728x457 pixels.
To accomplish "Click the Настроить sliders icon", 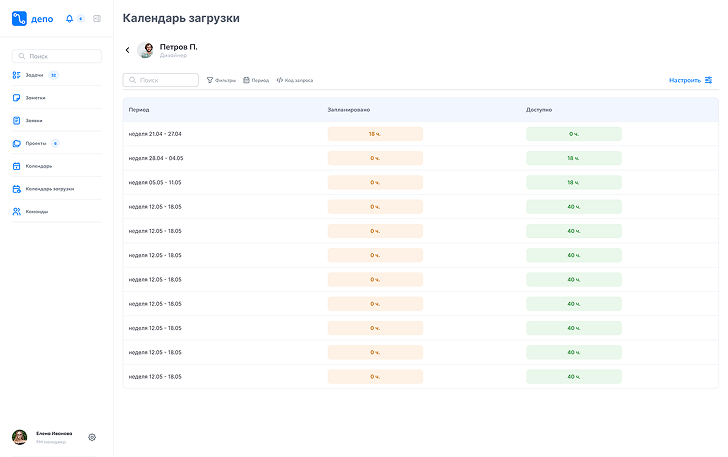I will tap(708, 80).
